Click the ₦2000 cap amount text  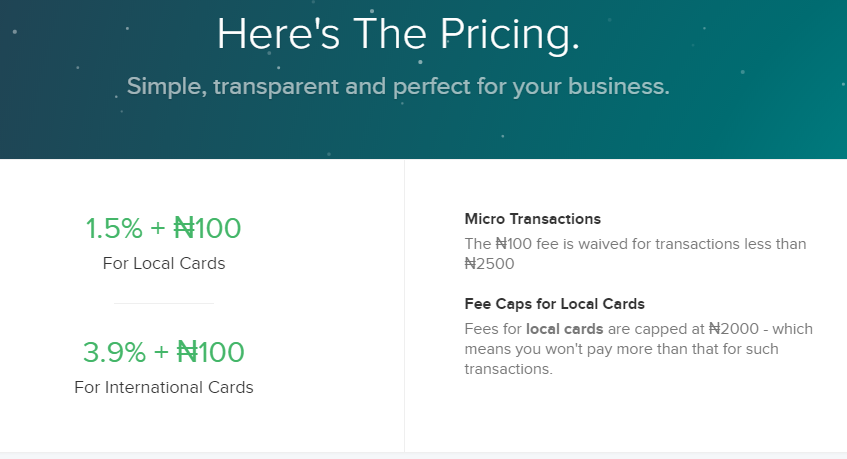tap(734, 328)
